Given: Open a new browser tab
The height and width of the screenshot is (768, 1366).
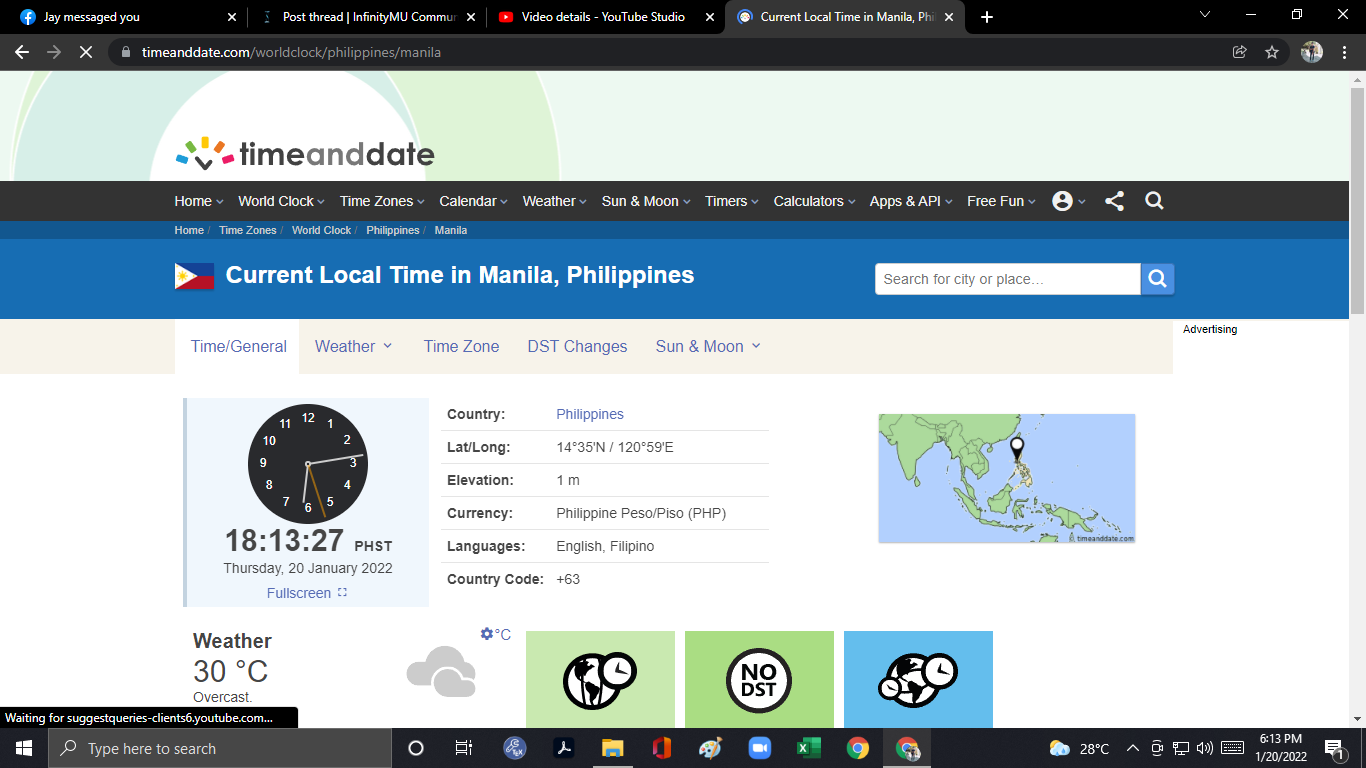Looking at the screenshot, I should point(987,17).
